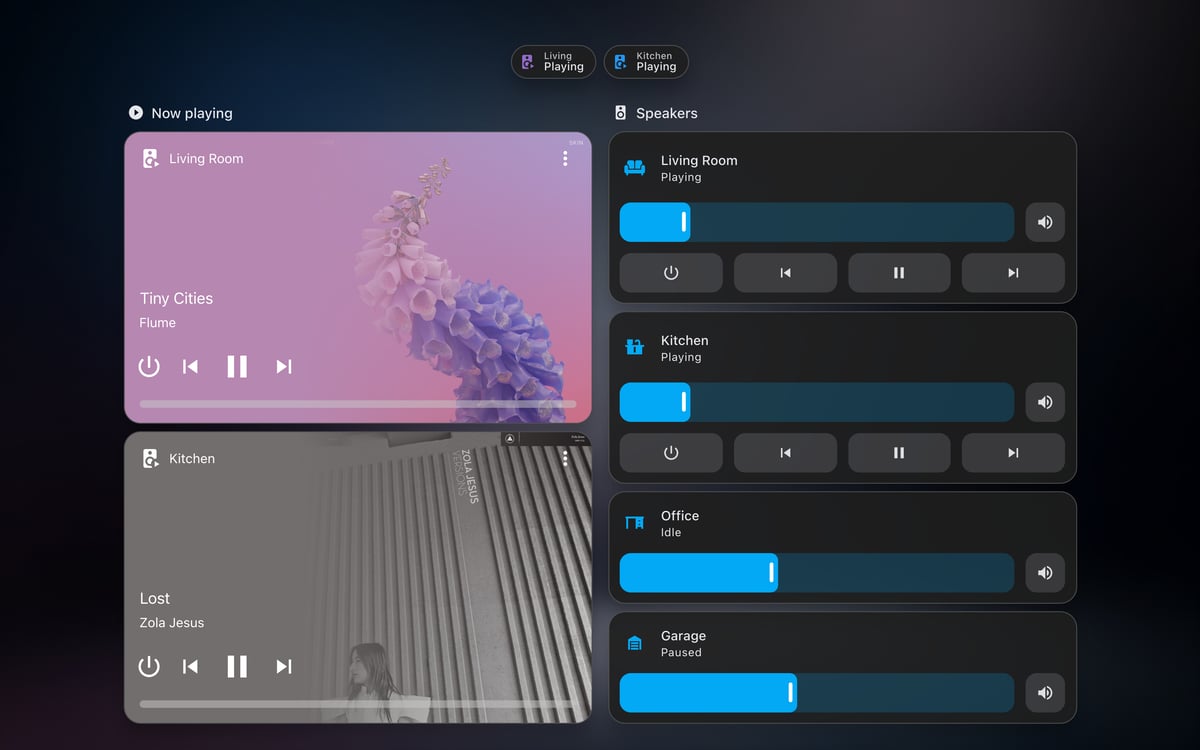This screenshot has width=1200, height=750.
Task: Click the speaker icon beside Speakers heading
Action: pyautogui.click(x=620, y=113)
